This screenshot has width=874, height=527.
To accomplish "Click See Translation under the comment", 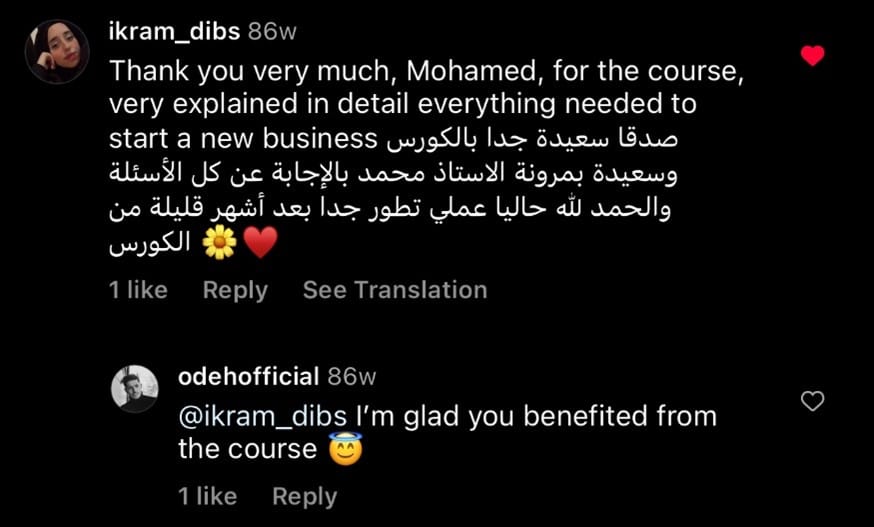I will 395,290.
